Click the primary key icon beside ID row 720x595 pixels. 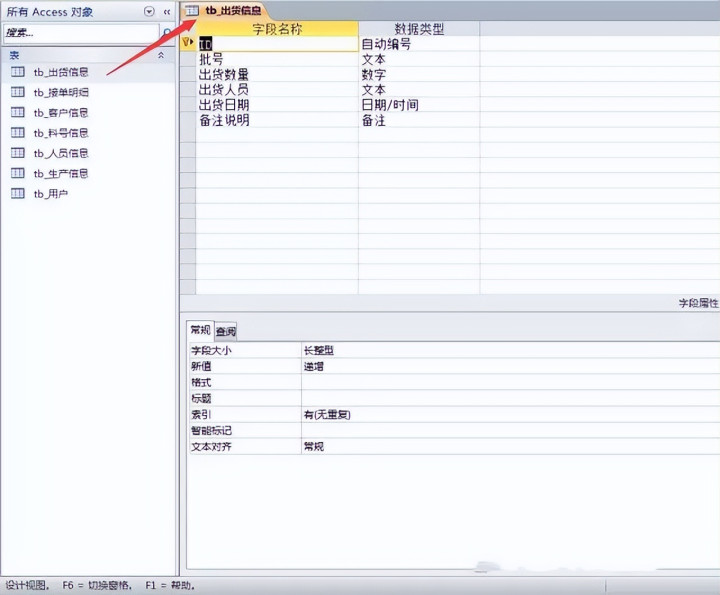187,43
